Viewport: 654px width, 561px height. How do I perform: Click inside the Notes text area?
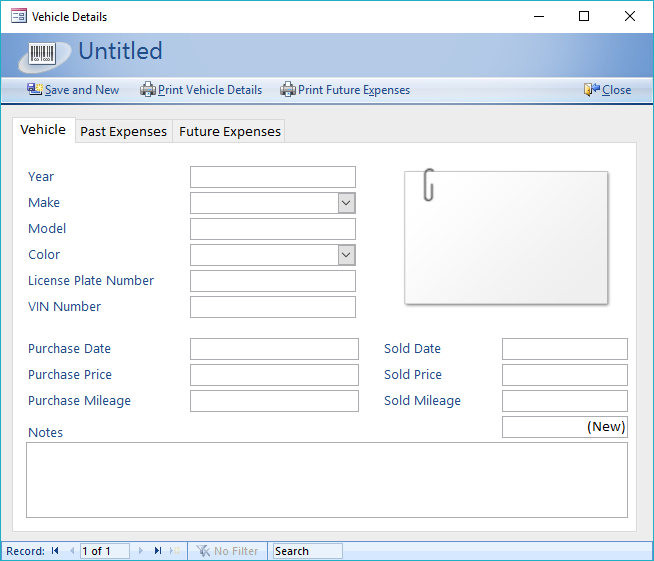326,480
